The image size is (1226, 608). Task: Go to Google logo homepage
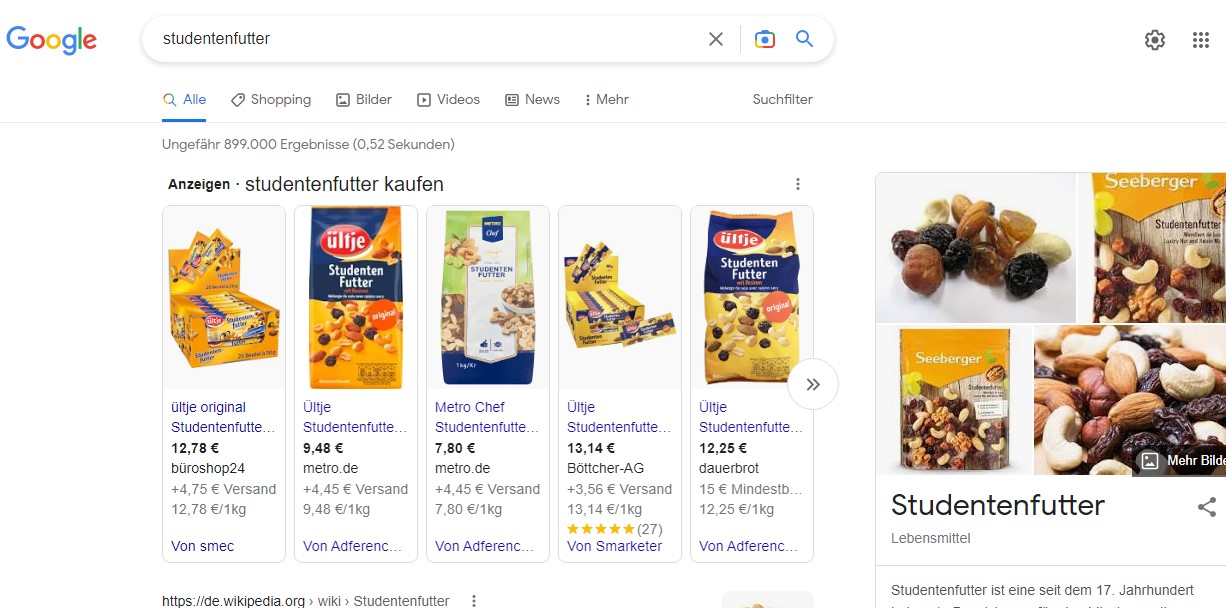point(52,40)
